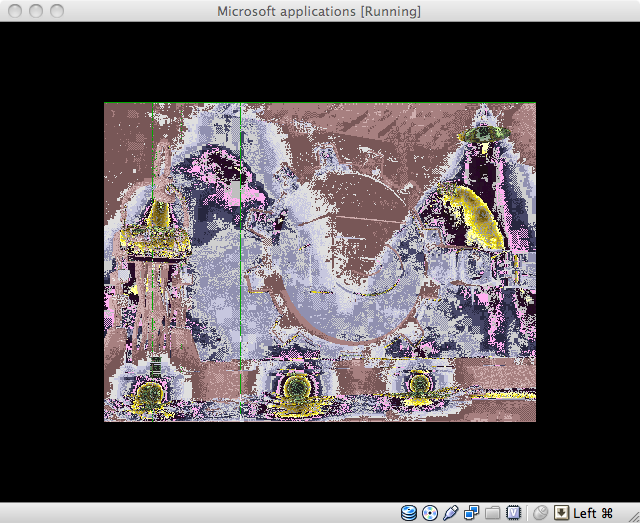
Task: Open the optical CD/DVD drive status icon
Action: pos(430,512)
